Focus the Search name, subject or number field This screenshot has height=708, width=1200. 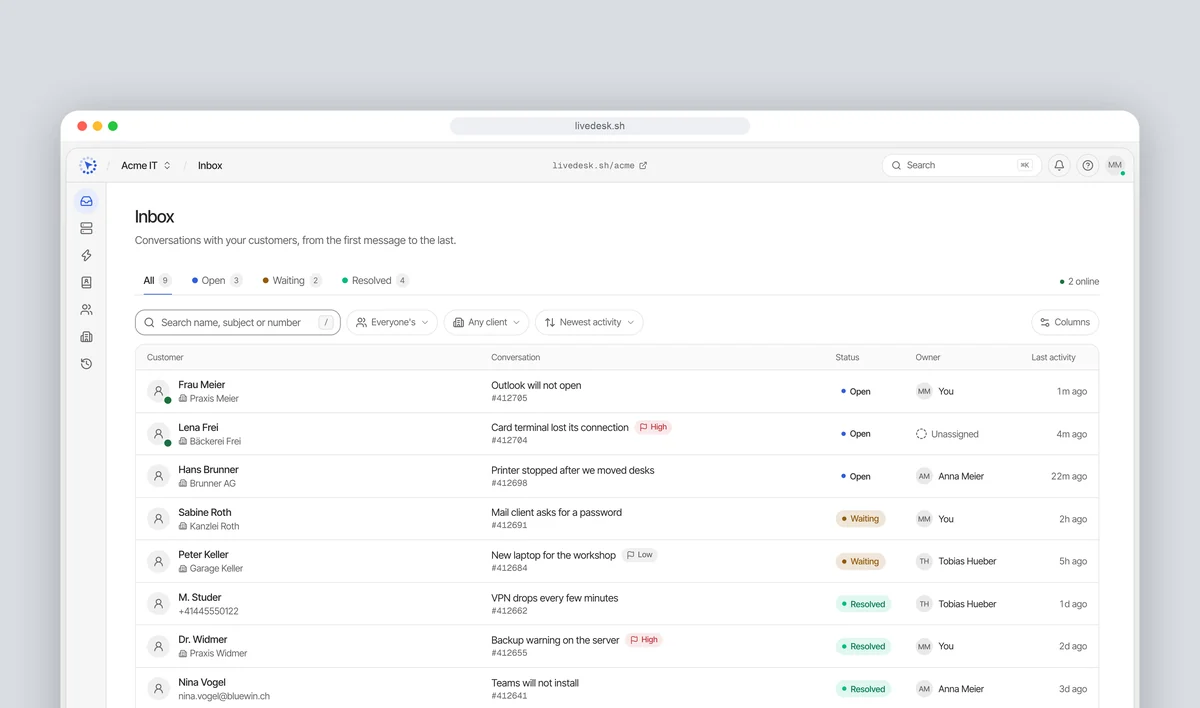(x=238, y=322)
